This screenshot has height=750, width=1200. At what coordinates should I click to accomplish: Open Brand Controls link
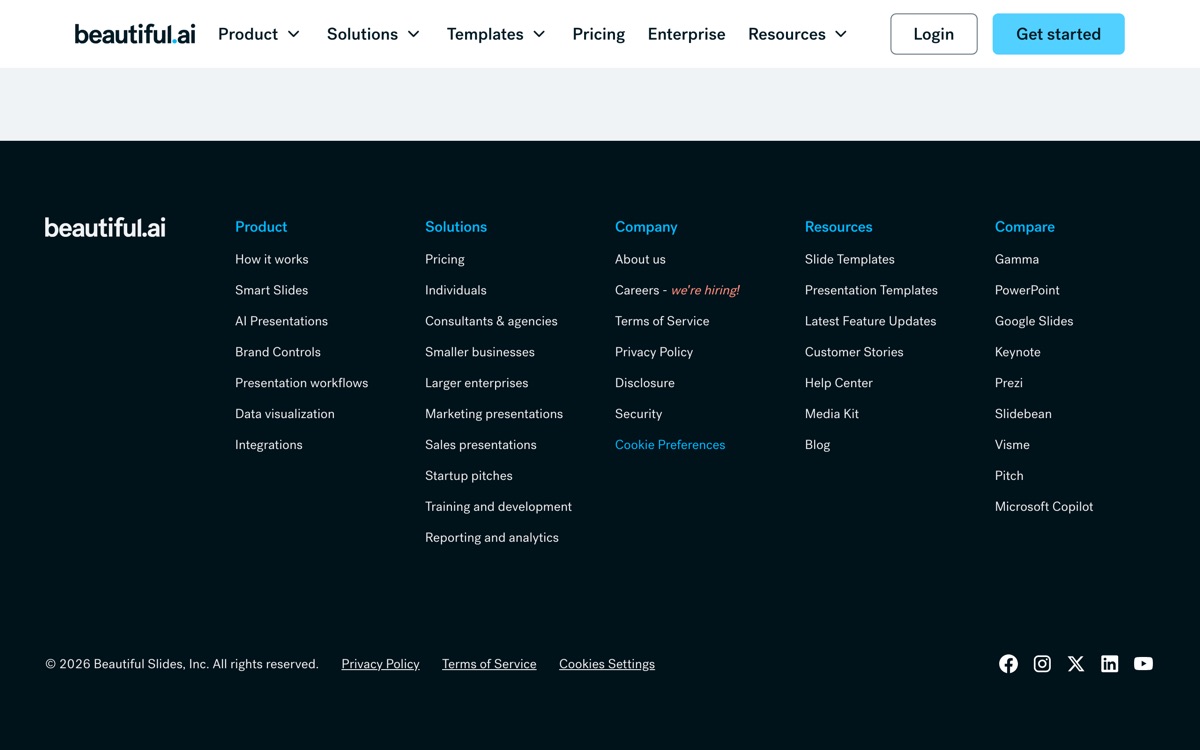pyautogui.click(x=278, y=352)
